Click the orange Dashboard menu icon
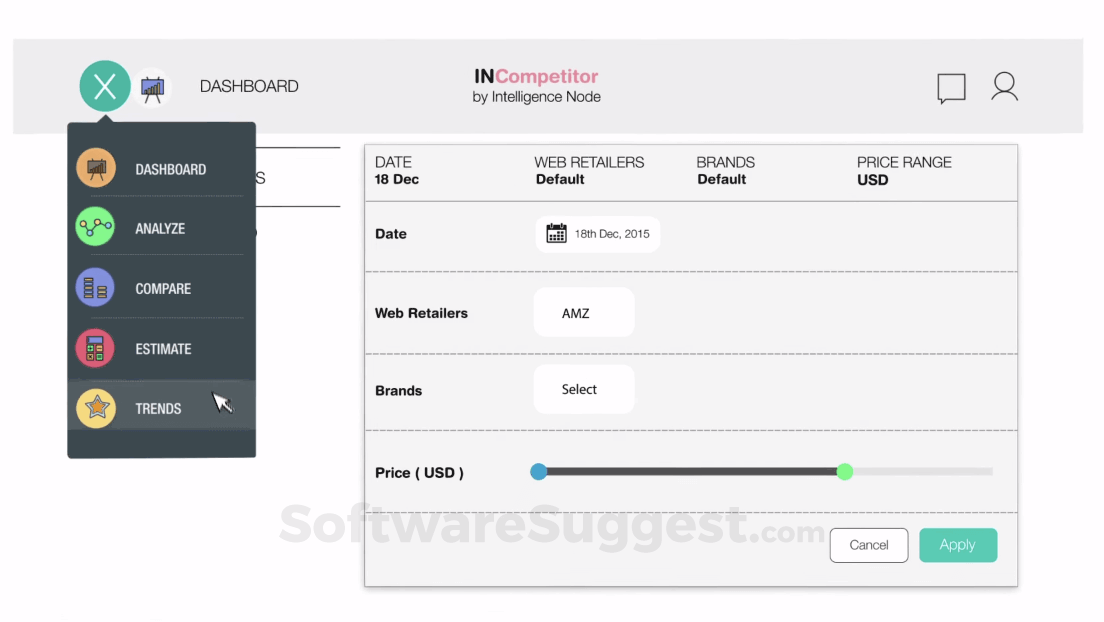 point(96,168)
